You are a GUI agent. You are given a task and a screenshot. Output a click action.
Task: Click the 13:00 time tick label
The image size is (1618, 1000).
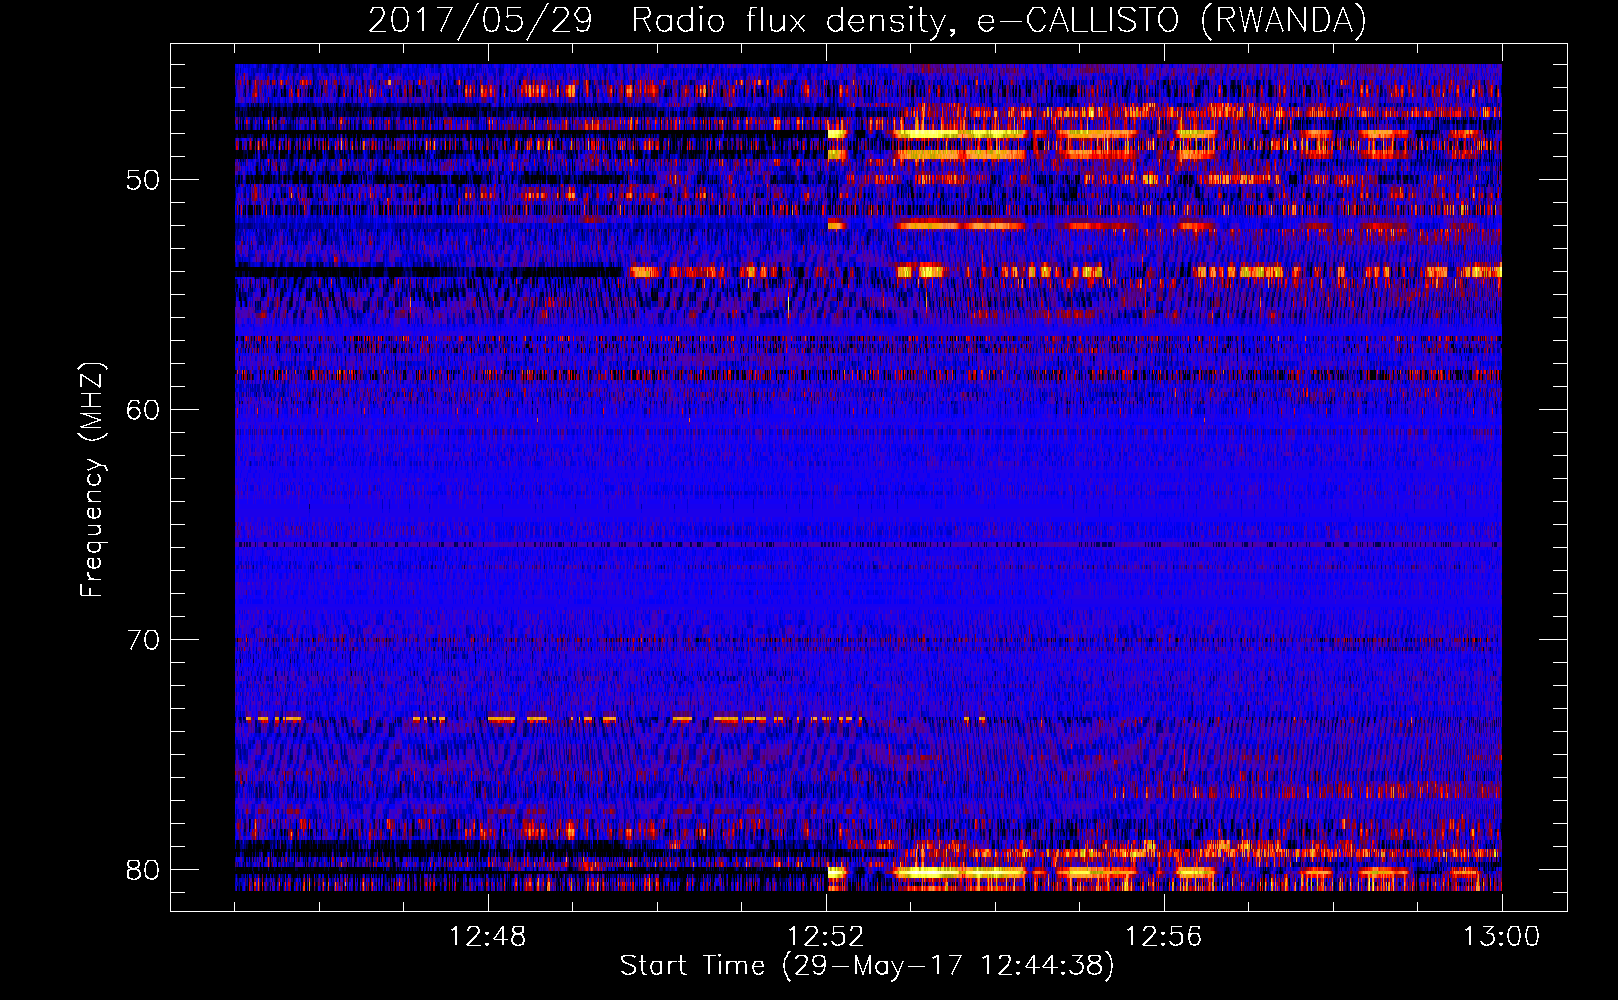point(1502,937)
